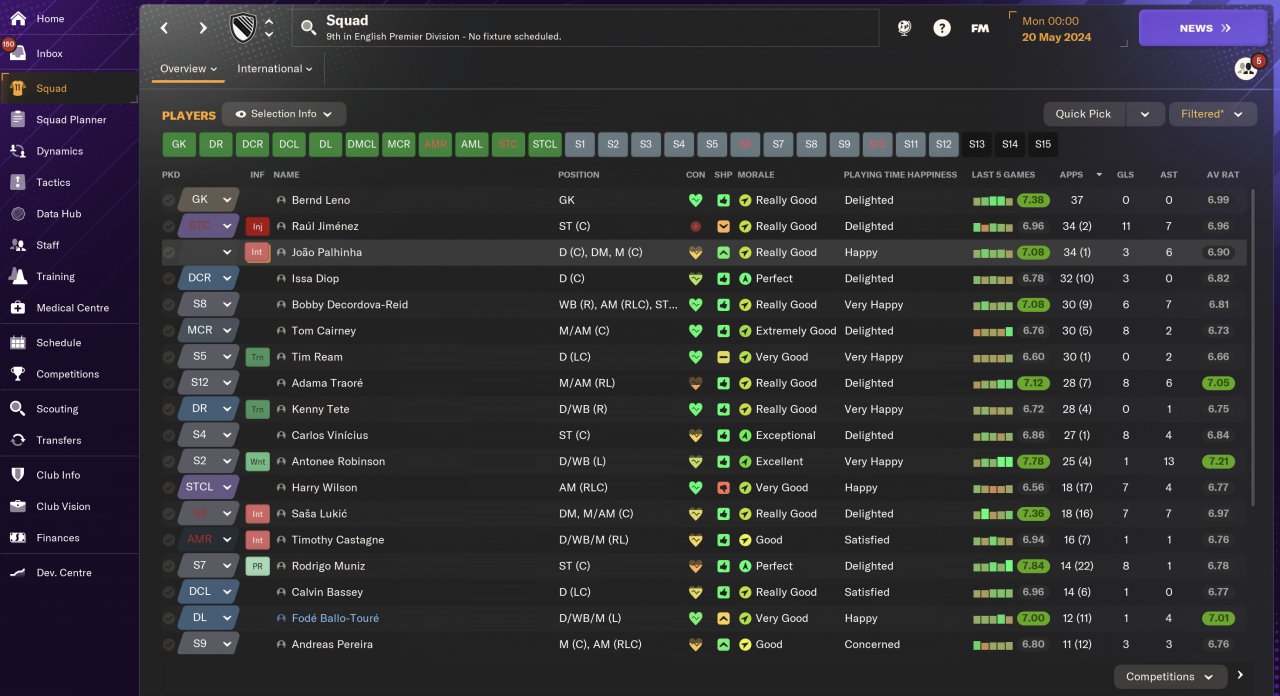Image resolution: width=1280 pixels, height=696 pixels.
Task: Toggle selection circle for João Palhinha
Action: point(168,252)
